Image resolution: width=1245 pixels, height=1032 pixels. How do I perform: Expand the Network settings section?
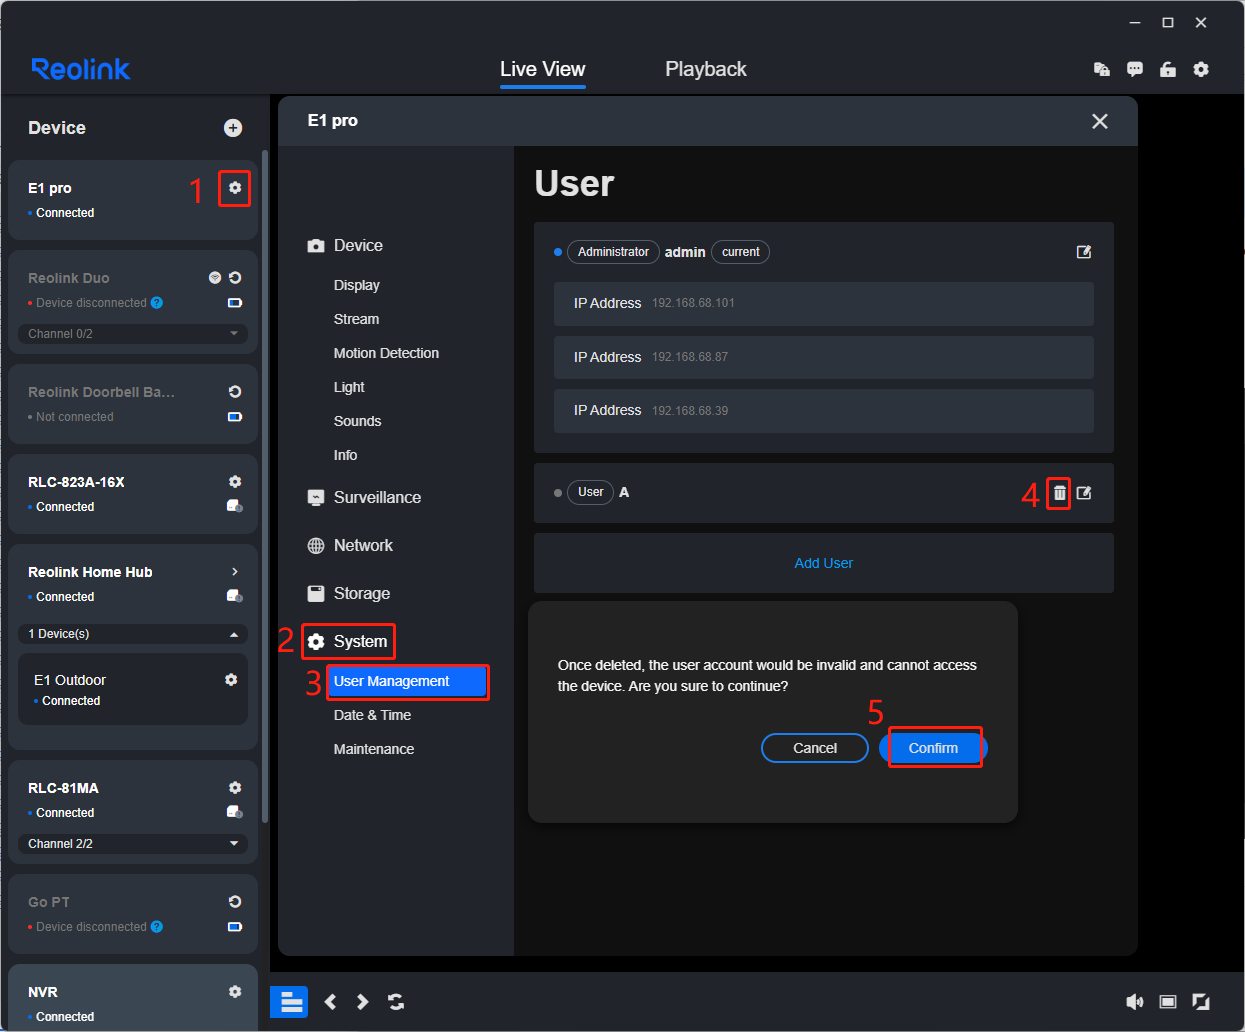click(x=350, y=546)
